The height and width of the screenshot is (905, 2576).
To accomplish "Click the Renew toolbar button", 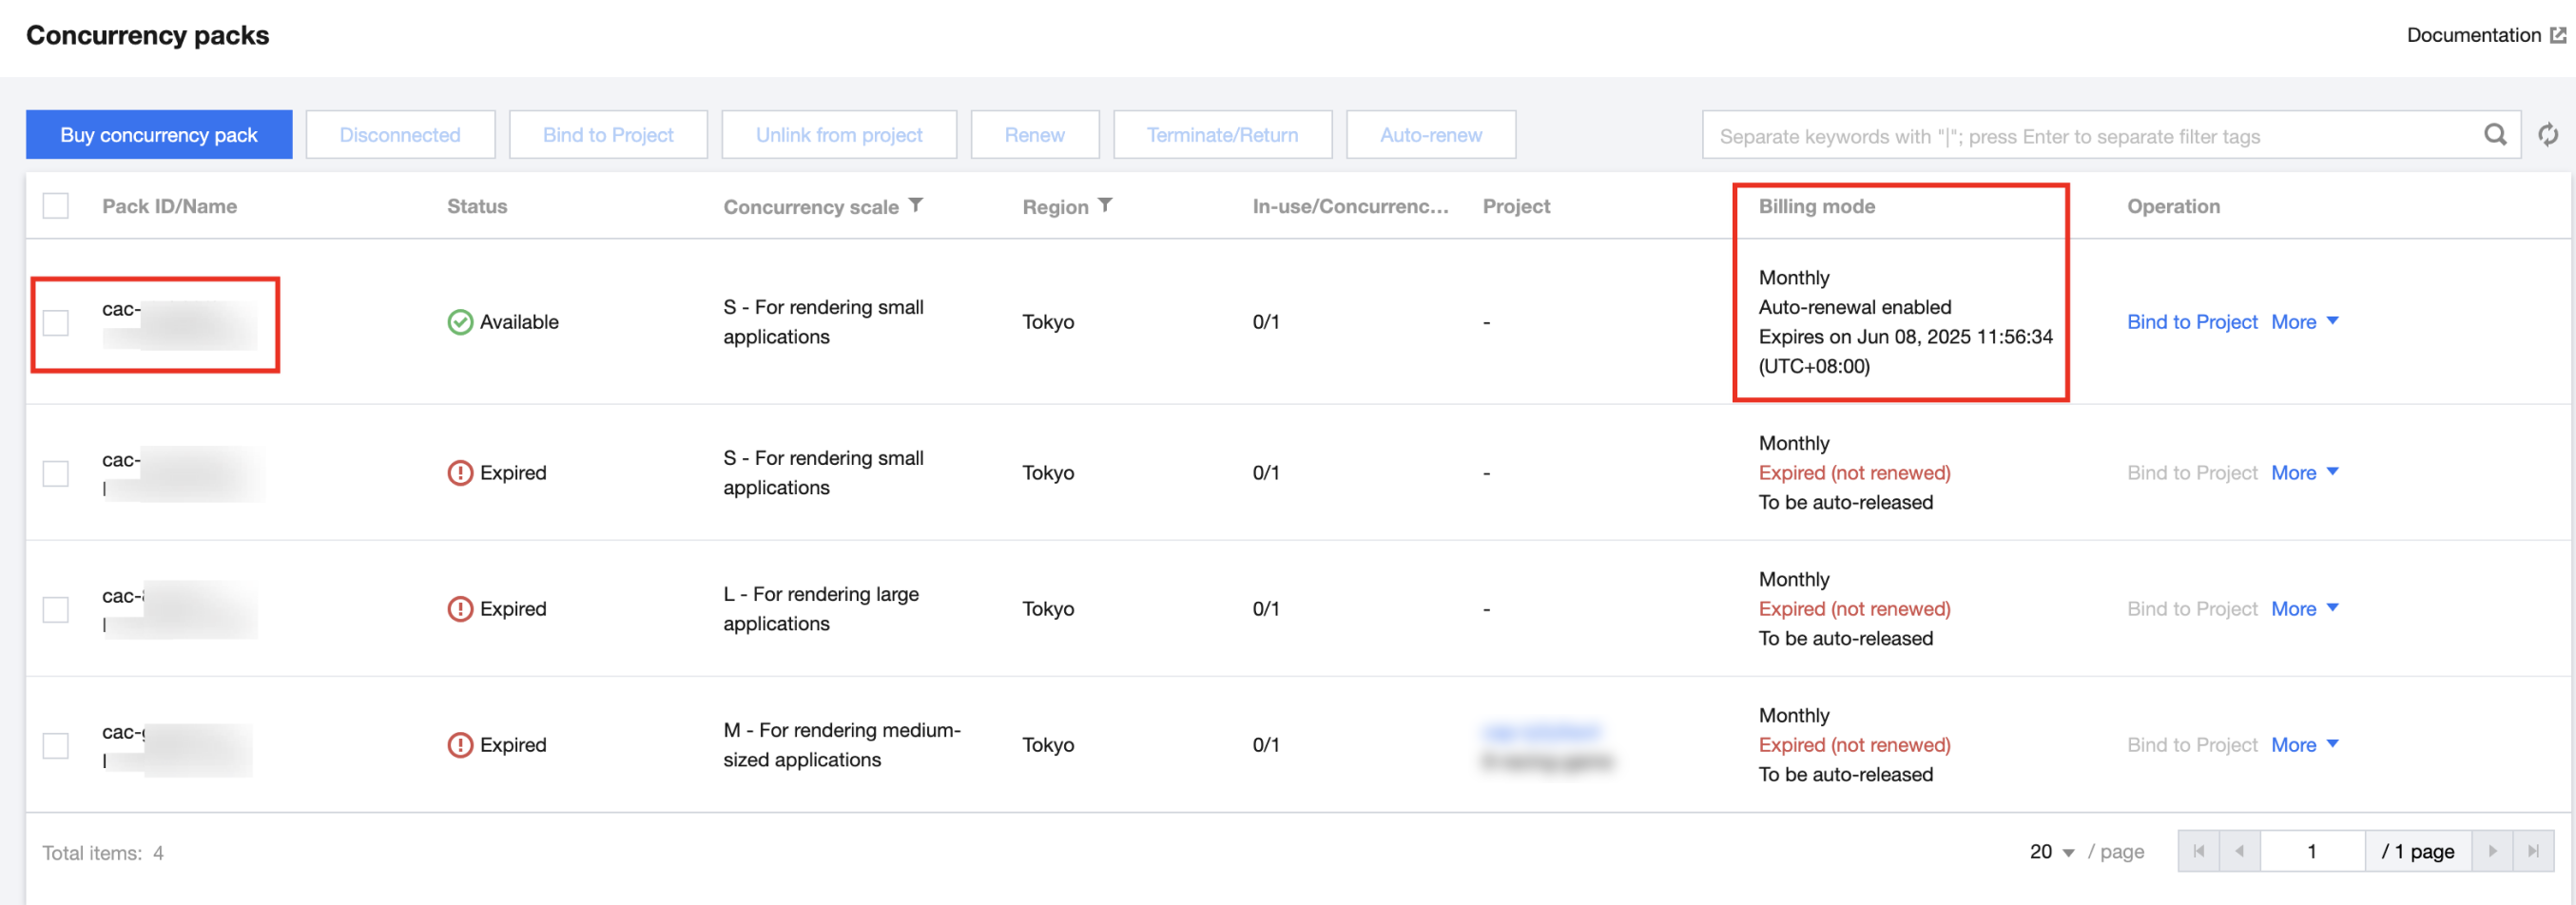I will (1034, 135).
